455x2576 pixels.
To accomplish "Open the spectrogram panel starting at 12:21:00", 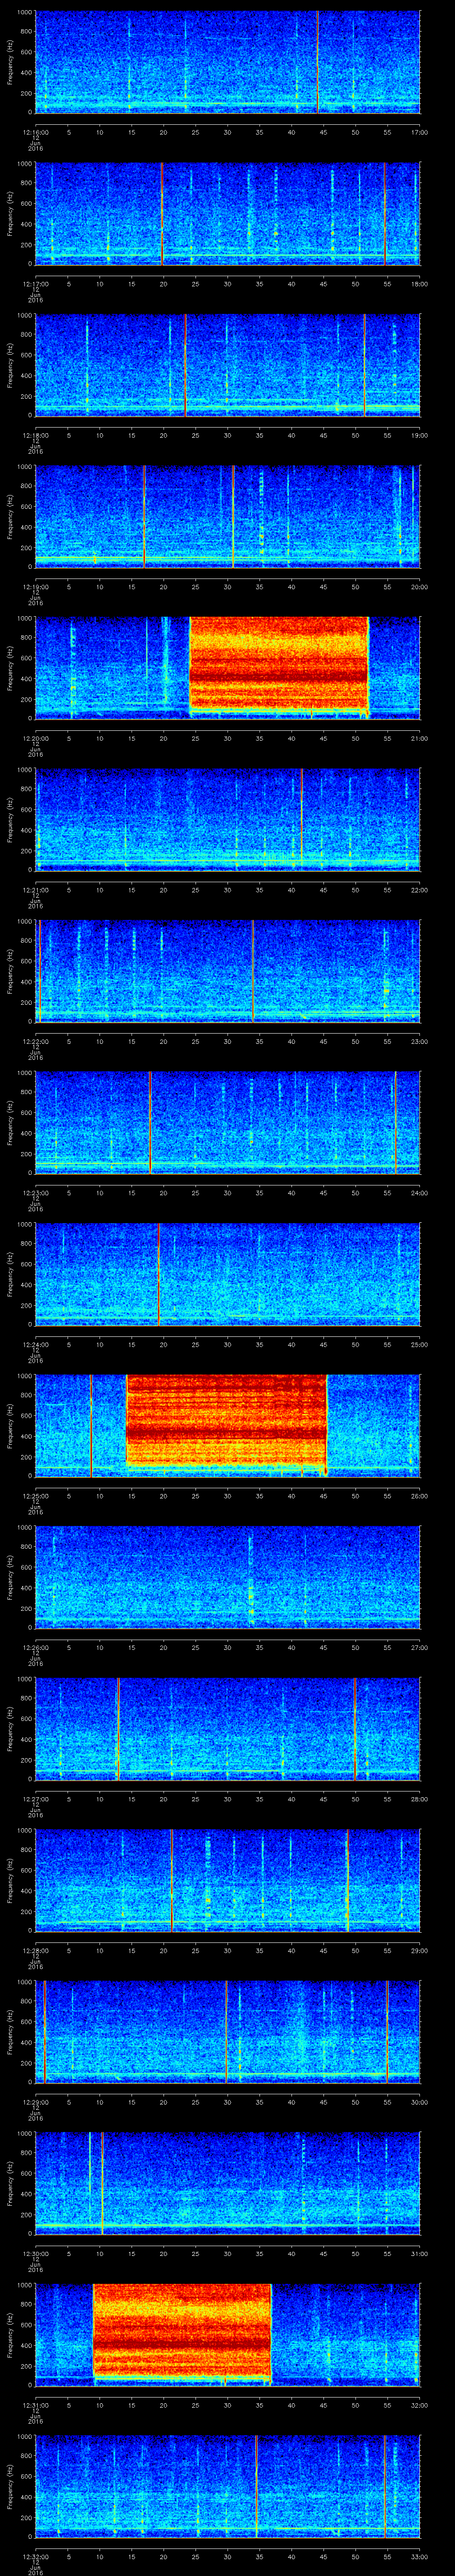I will tap(227, 819).
